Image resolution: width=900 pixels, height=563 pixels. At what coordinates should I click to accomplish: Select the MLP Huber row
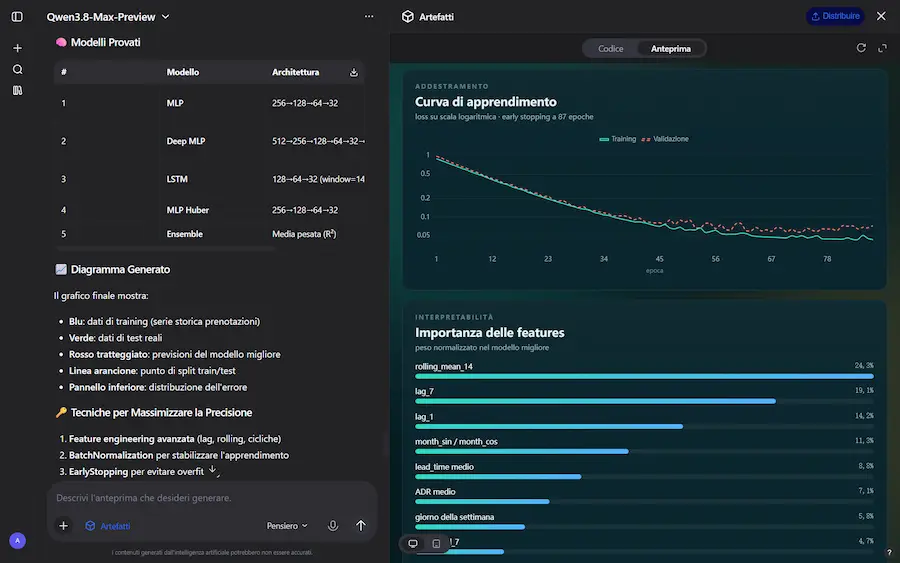210,210
